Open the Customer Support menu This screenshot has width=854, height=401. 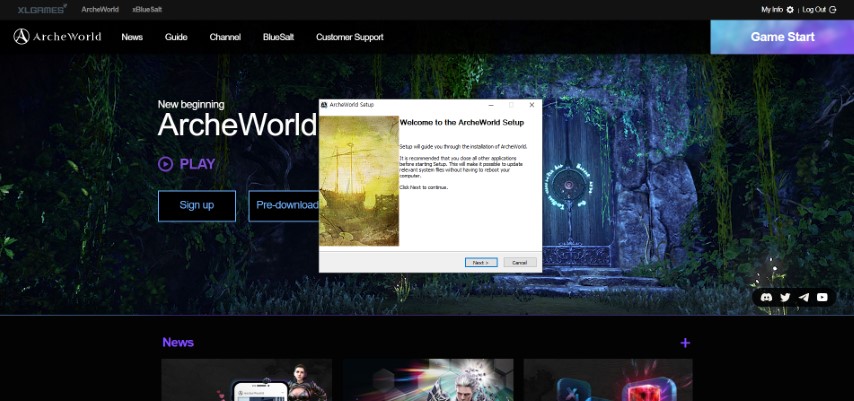click(x=350, y=37)
